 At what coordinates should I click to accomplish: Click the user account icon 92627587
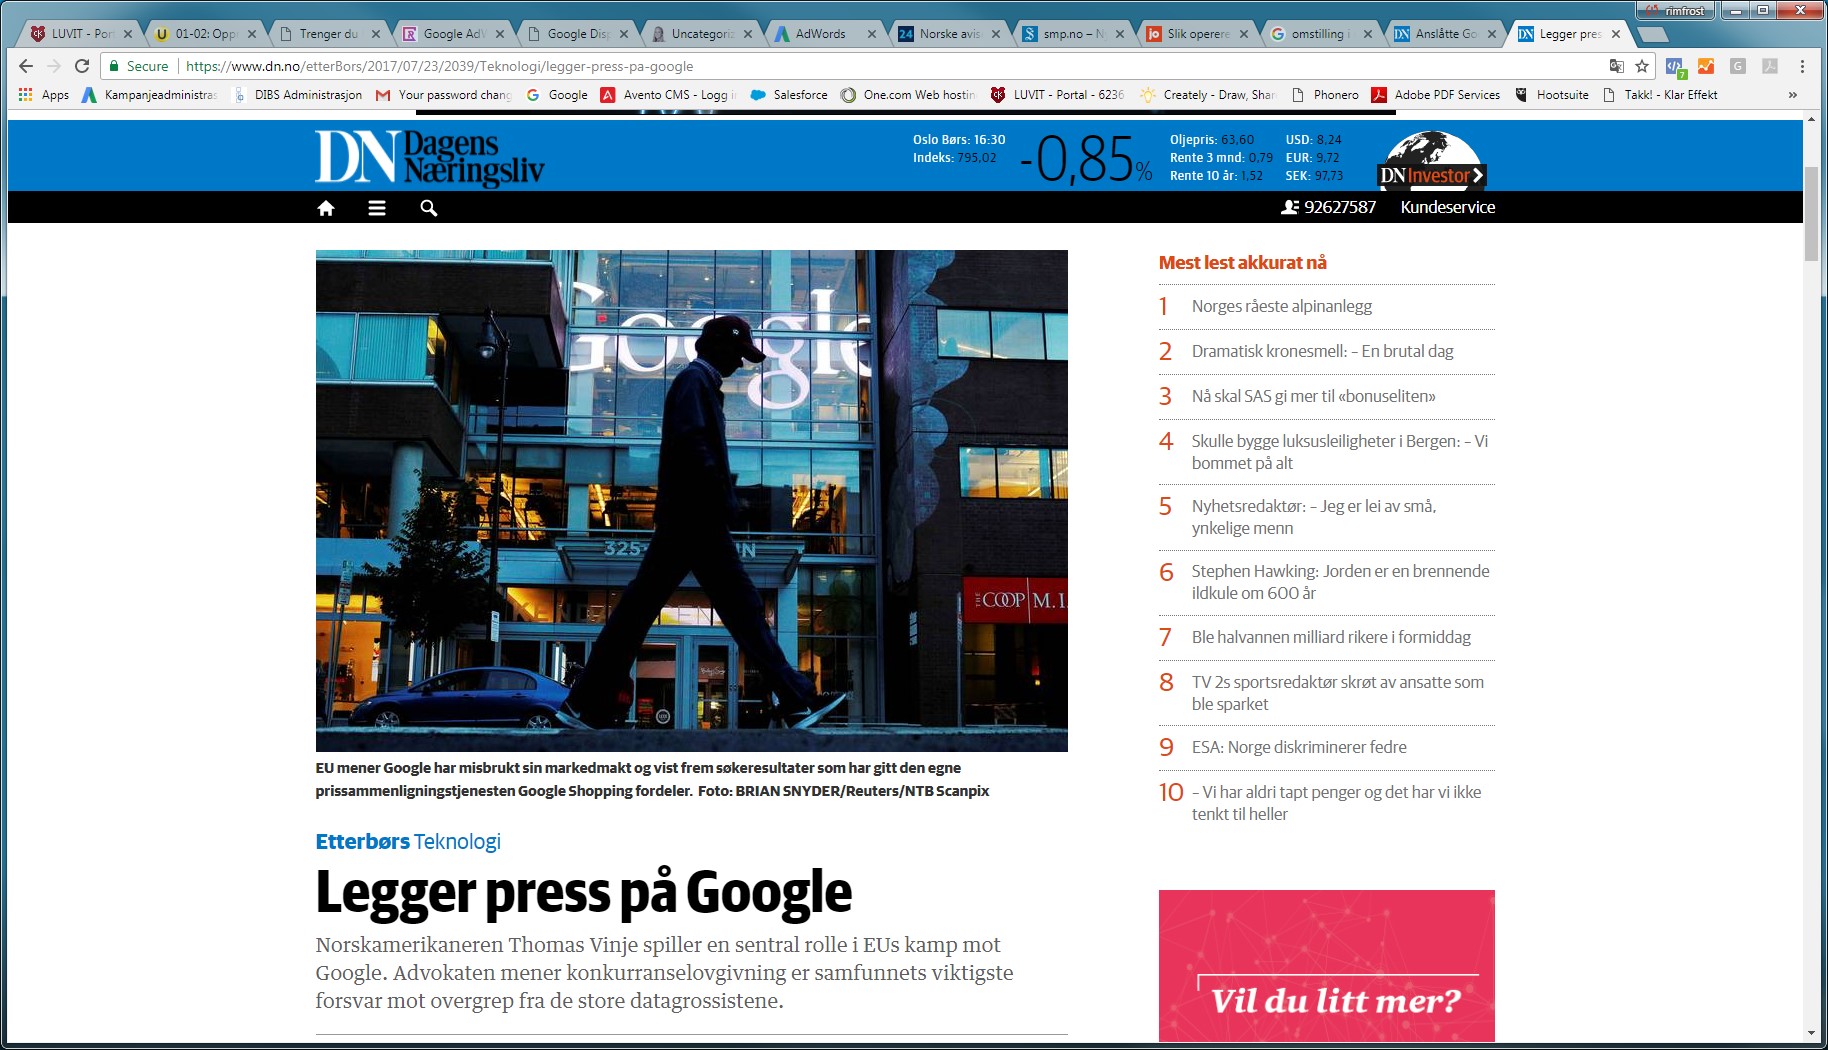point(1328,207)
